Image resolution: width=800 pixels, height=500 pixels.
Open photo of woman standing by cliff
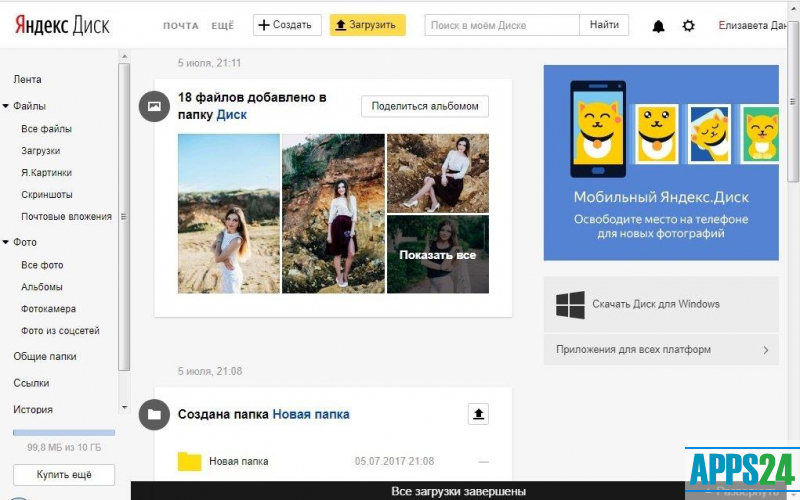click(333, 214)
